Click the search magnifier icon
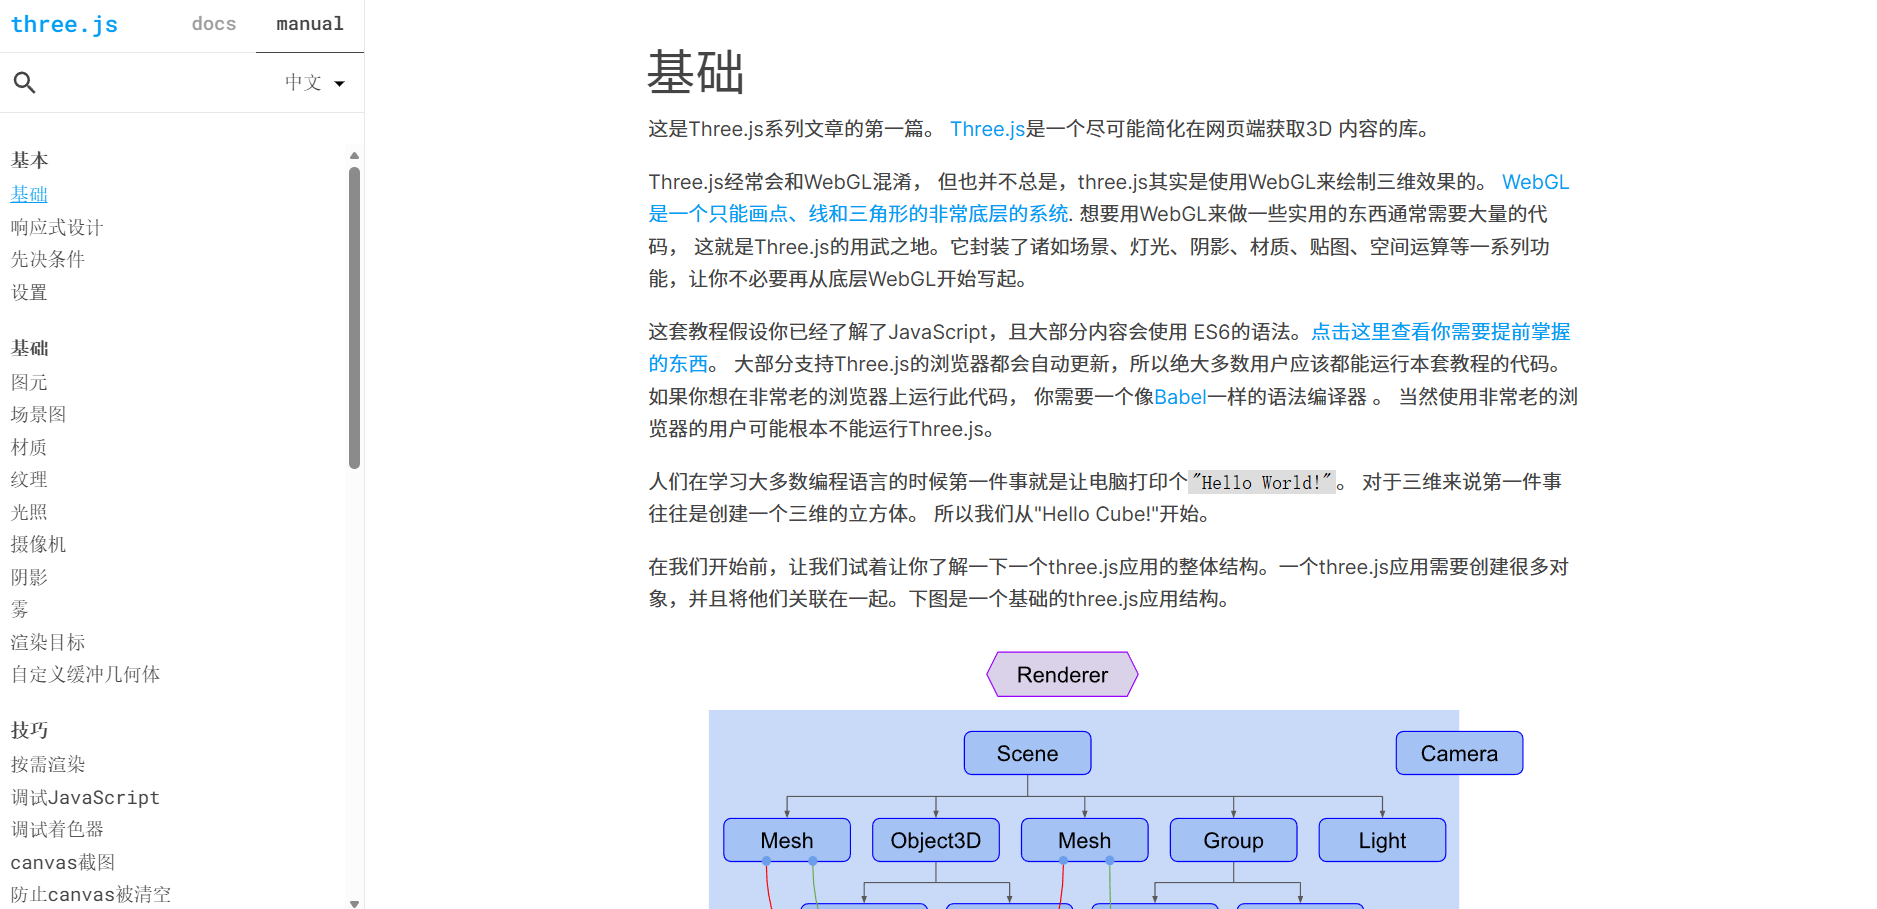The height and width of the screenshot is (909, 1877). (25, 82)
